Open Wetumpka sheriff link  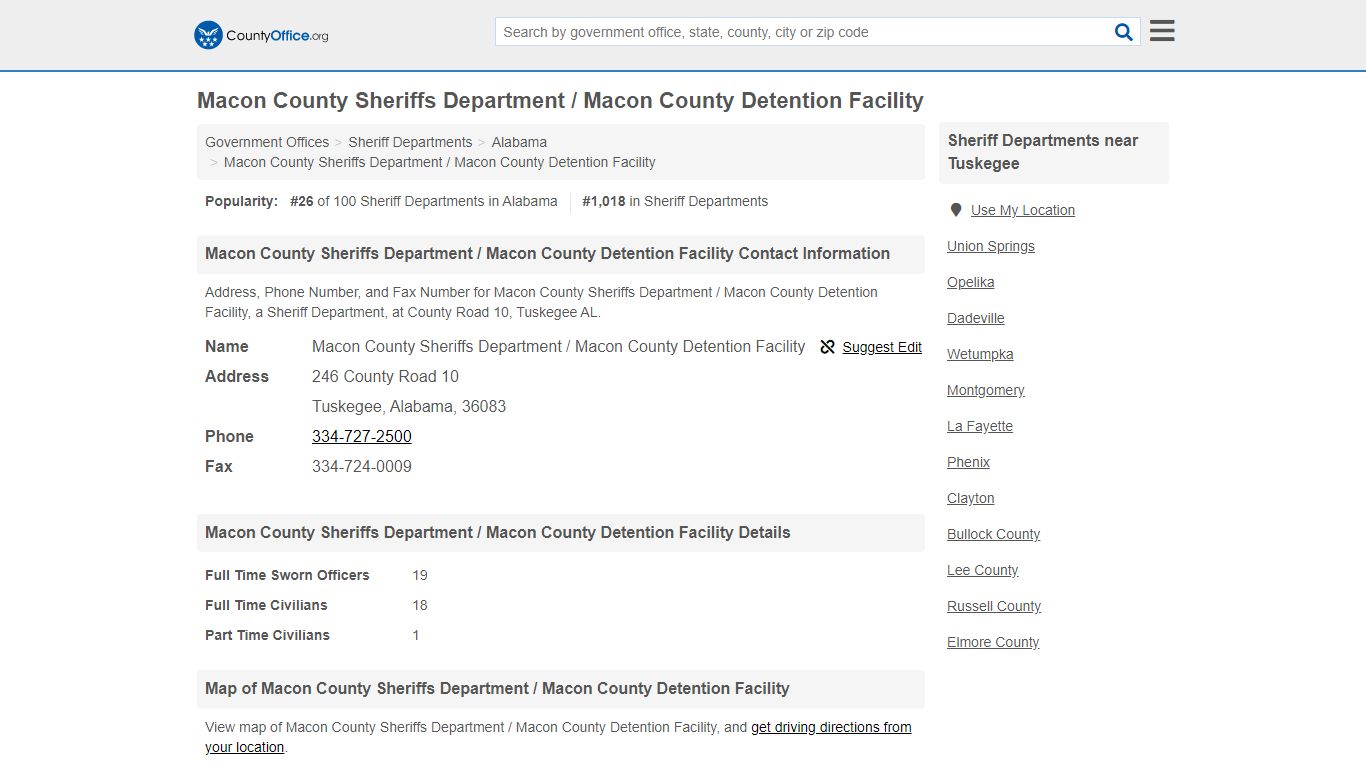pyautogui.click(x=980, y=354)
